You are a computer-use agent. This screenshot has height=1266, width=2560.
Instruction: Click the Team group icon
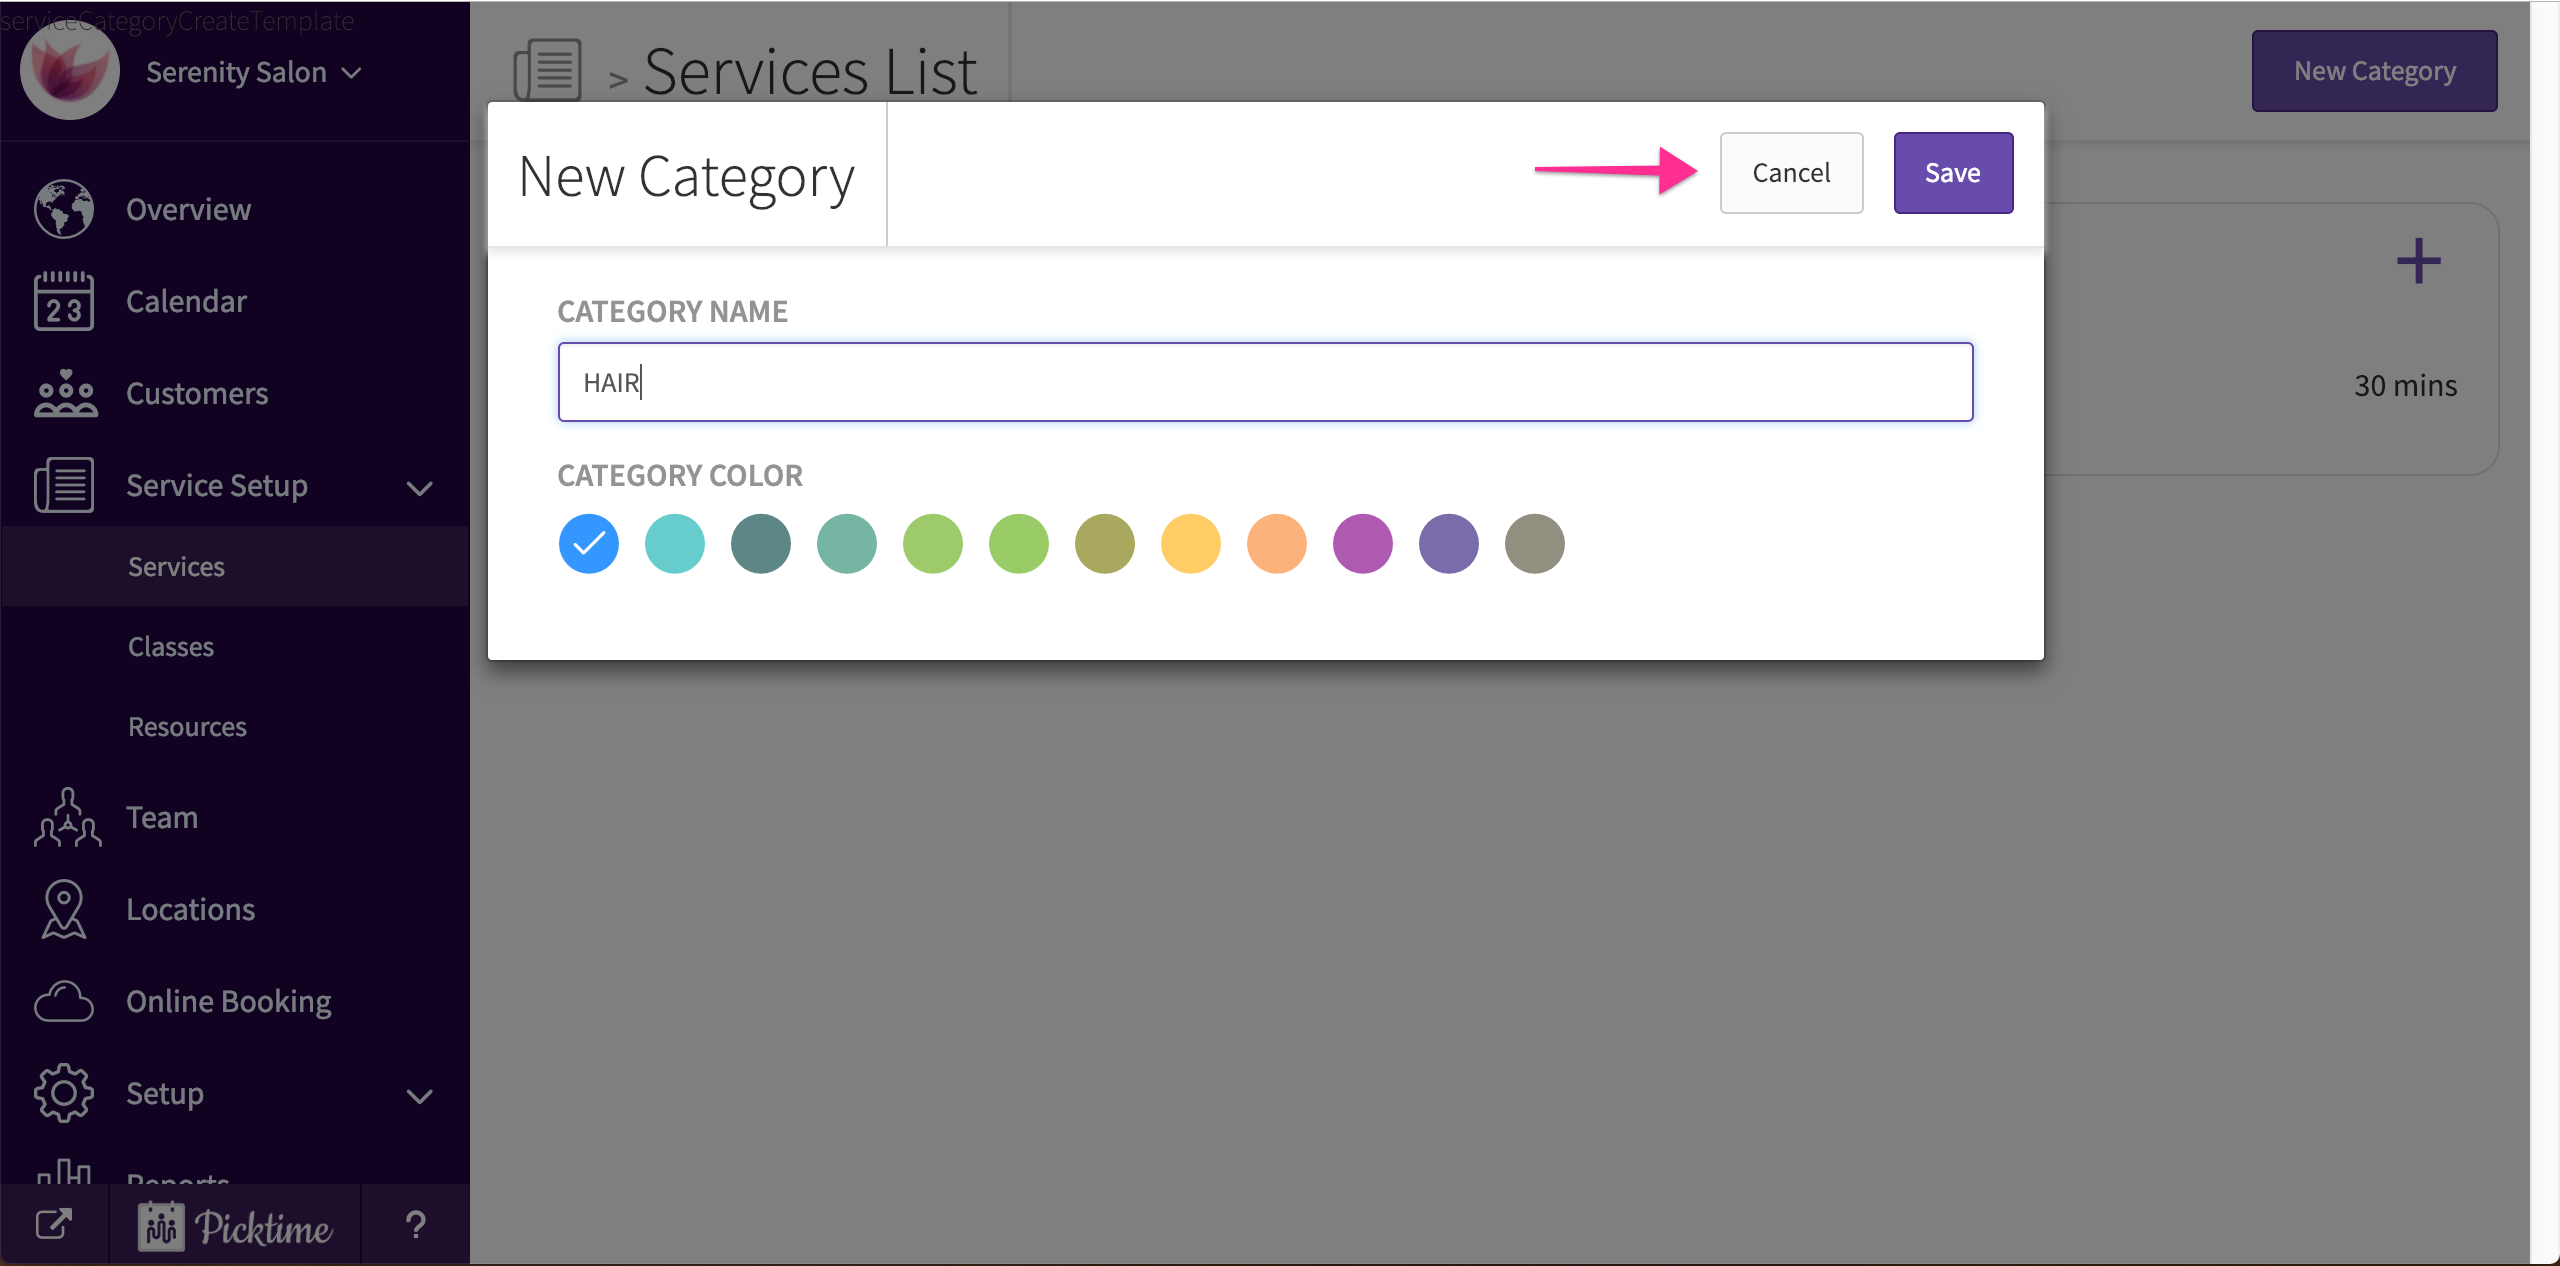tap(66, 817)
